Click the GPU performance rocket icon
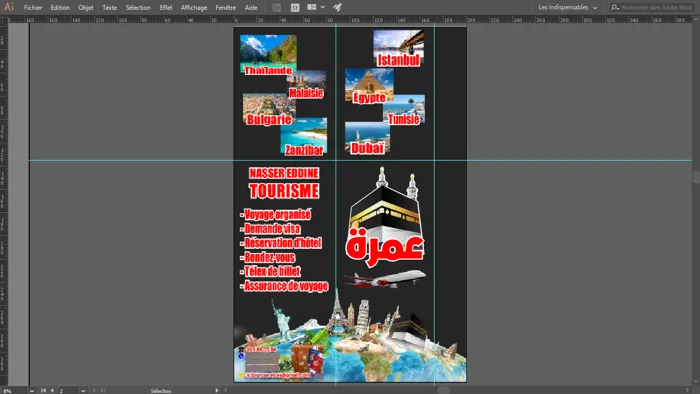The image size is (700, 394). pos(337,7)
